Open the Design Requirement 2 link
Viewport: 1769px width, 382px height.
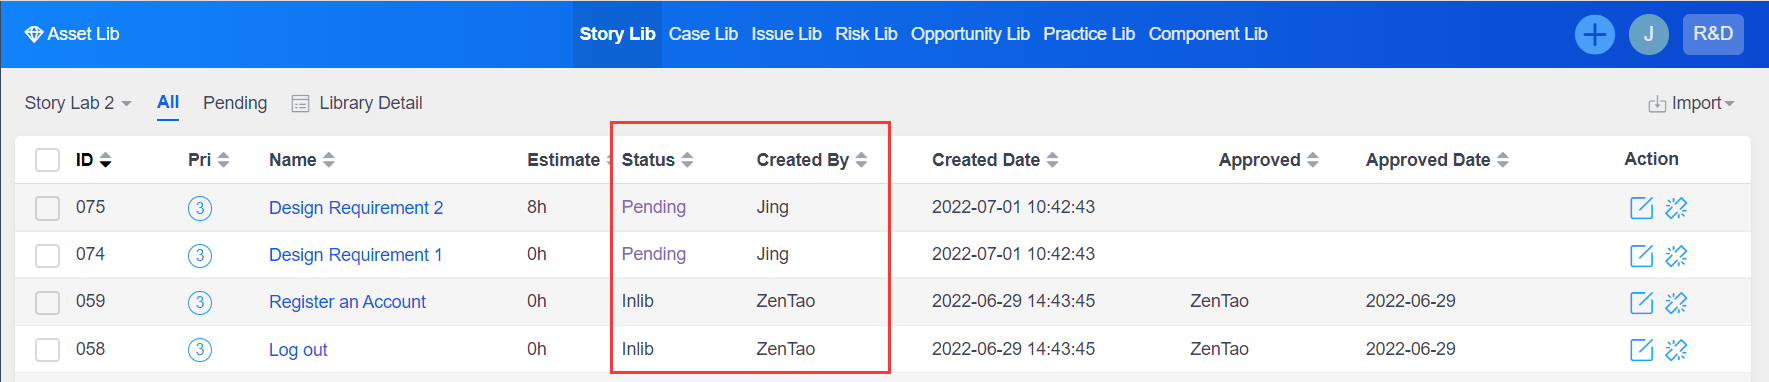(356, 208)
